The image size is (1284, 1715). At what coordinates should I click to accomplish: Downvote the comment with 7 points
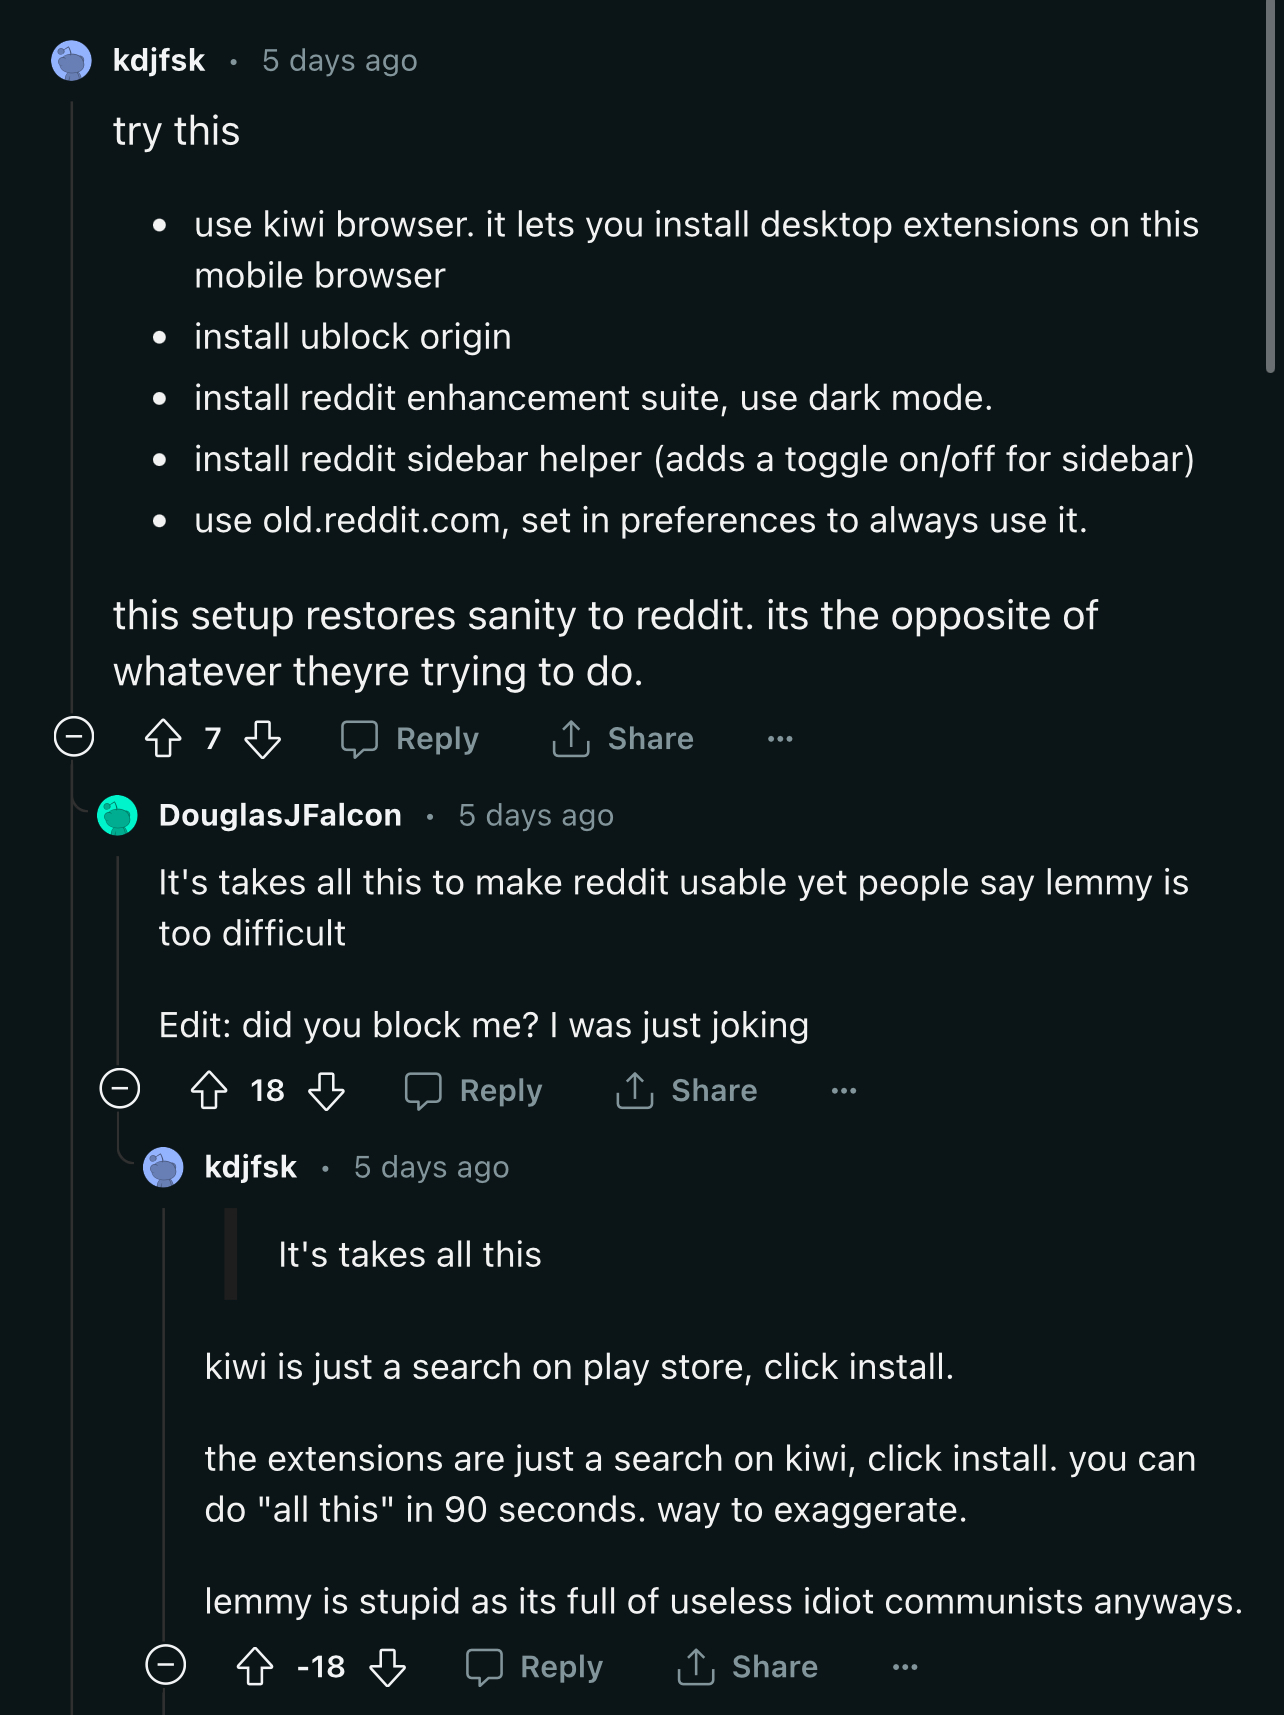pyautogui.click(x=263, y=739)
